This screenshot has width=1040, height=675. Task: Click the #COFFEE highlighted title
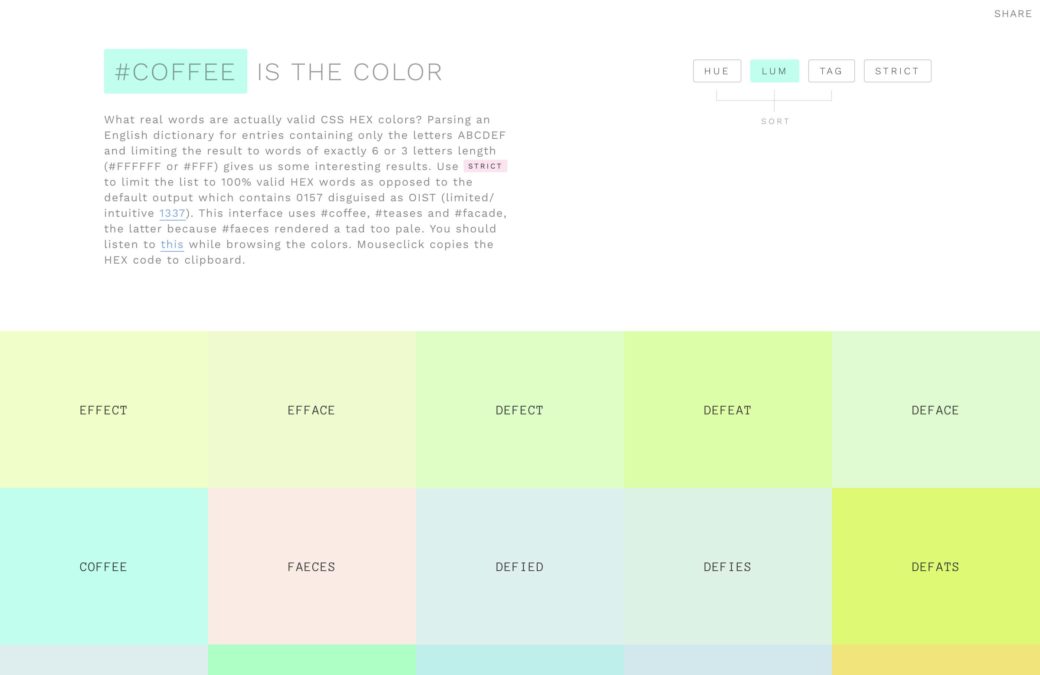(175, 72)
